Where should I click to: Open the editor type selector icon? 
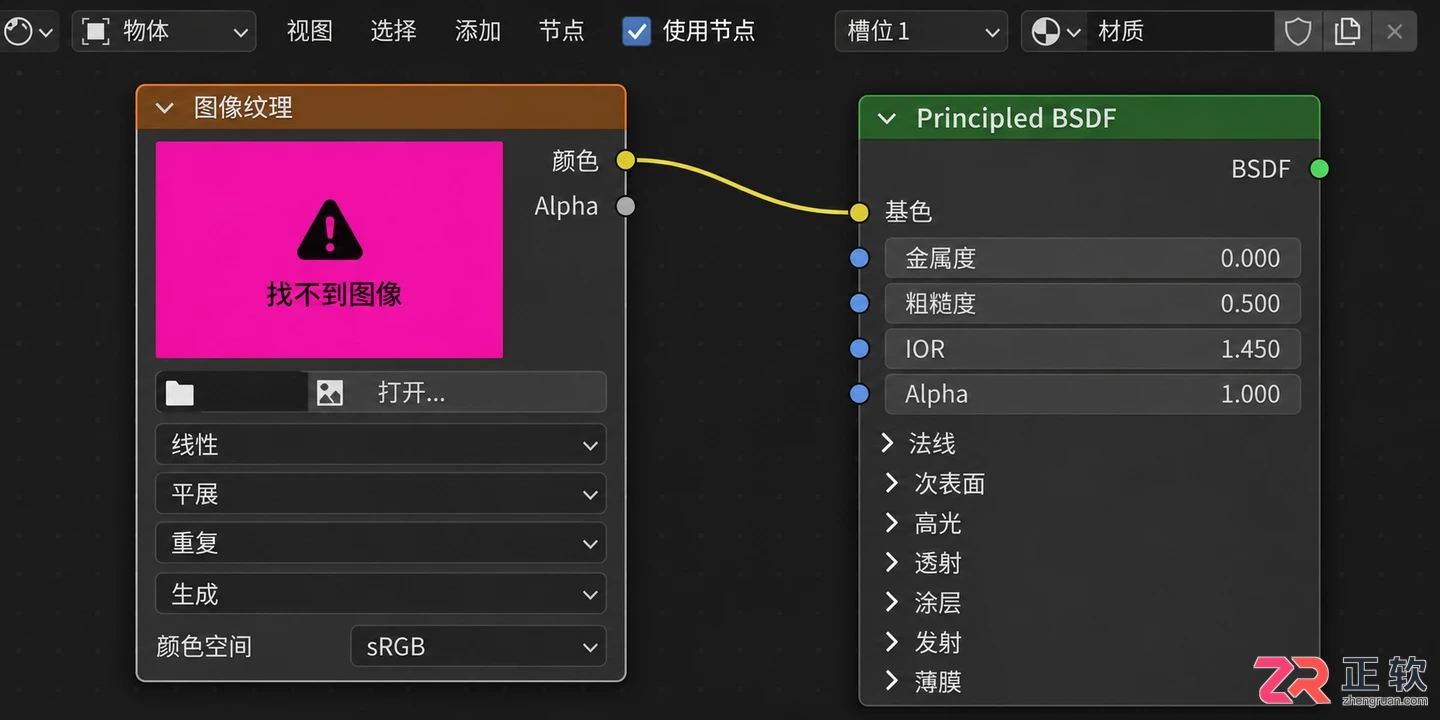(28, 32)
